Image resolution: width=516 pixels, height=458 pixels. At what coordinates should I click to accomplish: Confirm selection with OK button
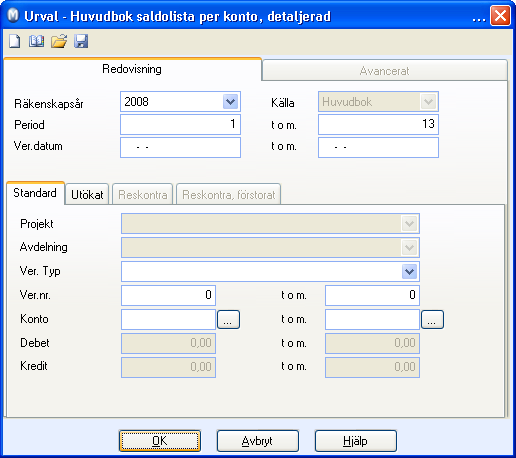point(160,441)
